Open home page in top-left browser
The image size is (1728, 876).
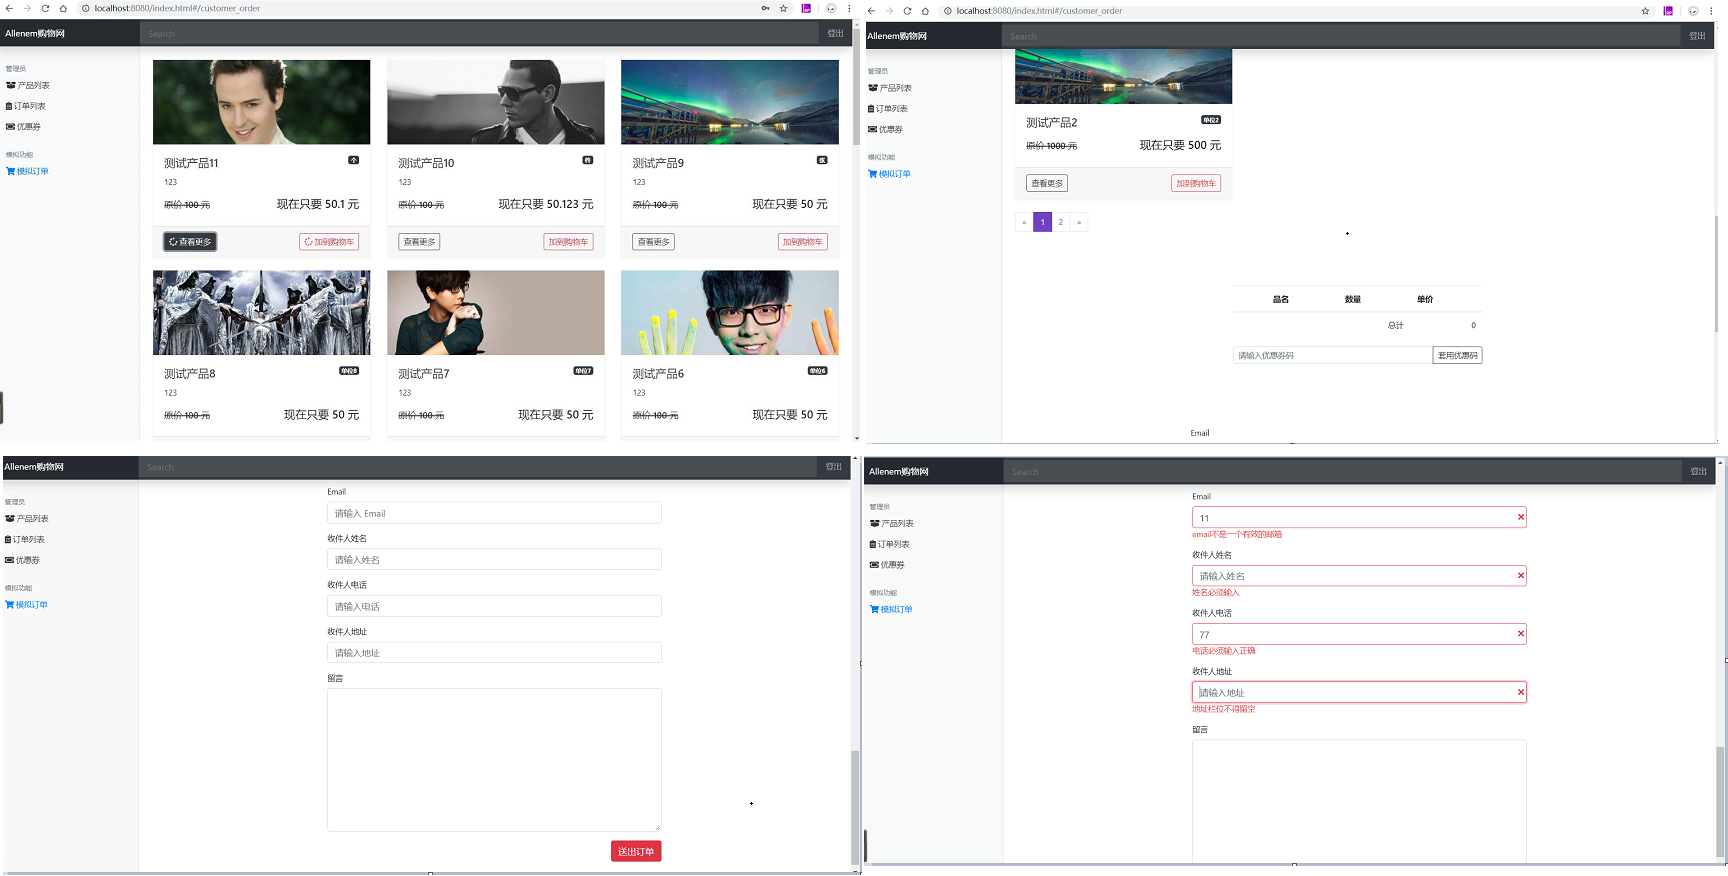63,8
